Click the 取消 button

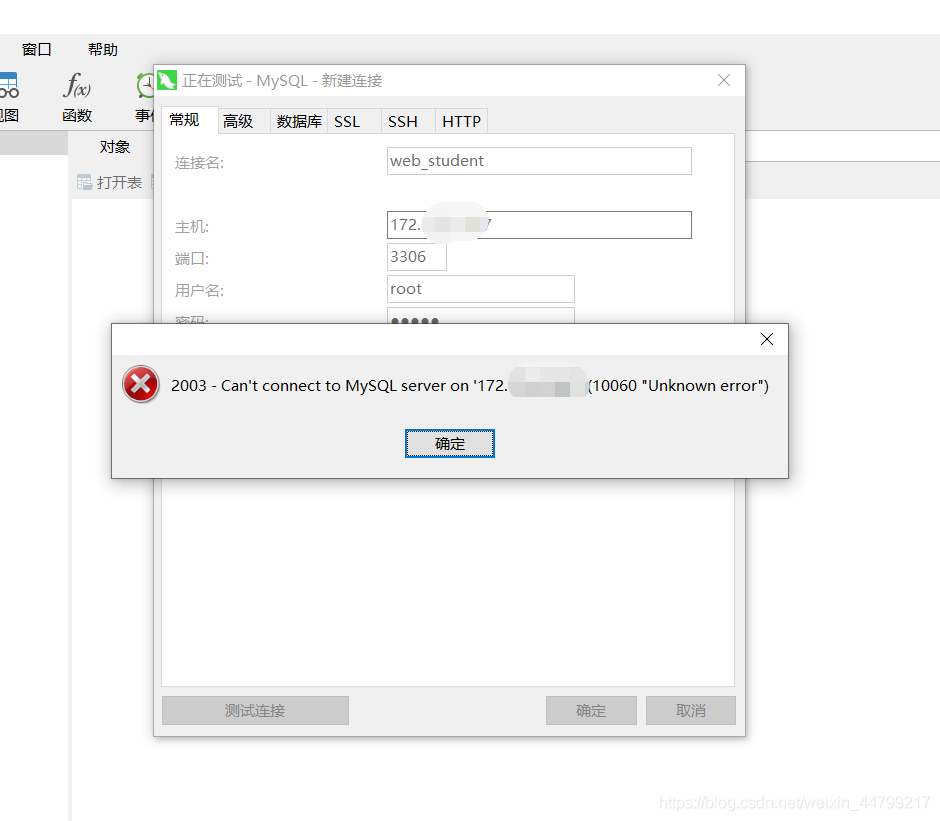[x=691, y=711]
